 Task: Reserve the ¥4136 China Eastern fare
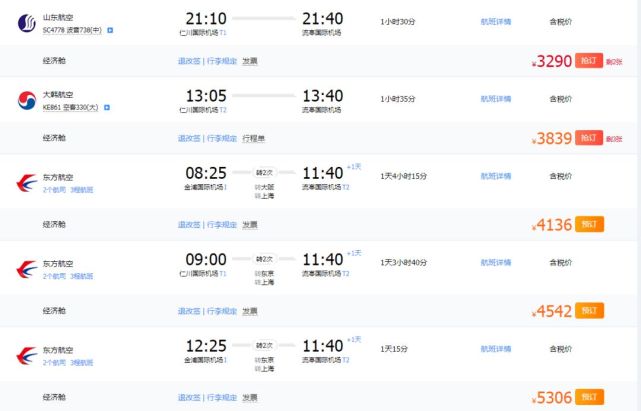[x=589, y=224]
